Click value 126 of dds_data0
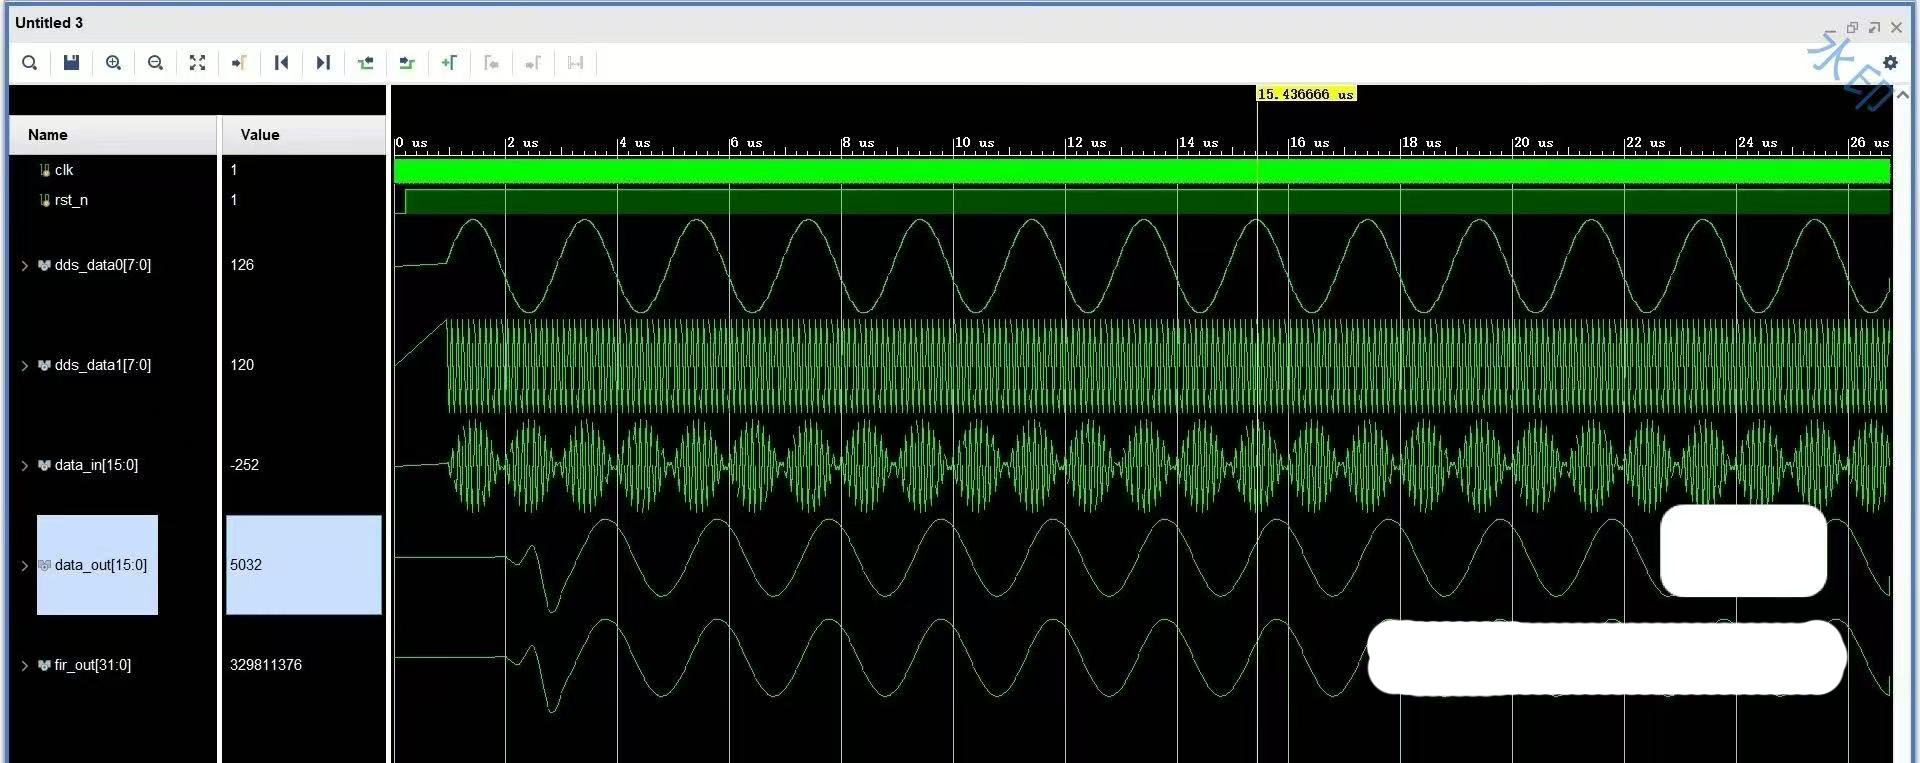Image resolution: width=1920 pixels, height=763 pixels. (x=242, y=265)
